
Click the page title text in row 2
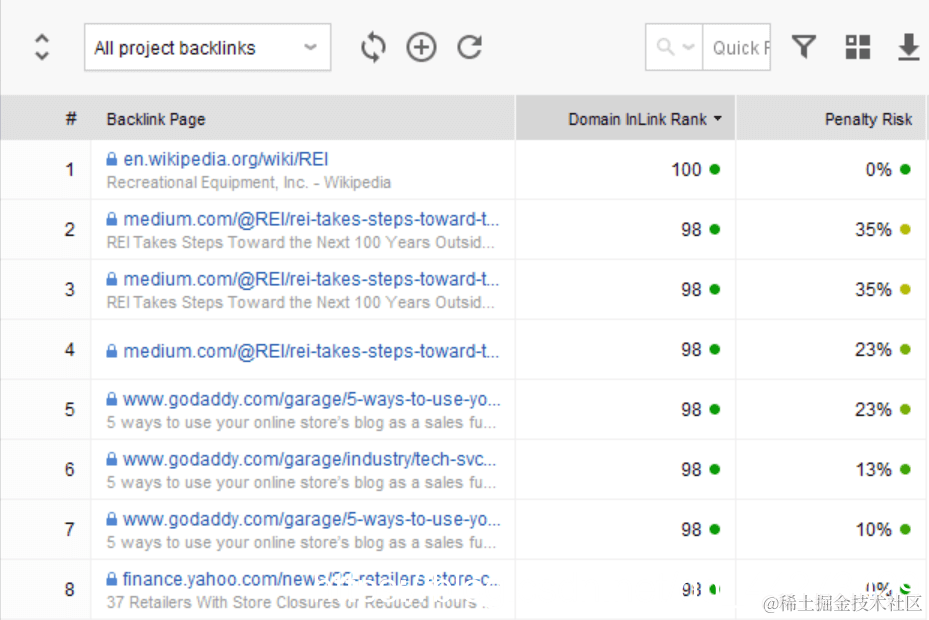tap(300, 242)
